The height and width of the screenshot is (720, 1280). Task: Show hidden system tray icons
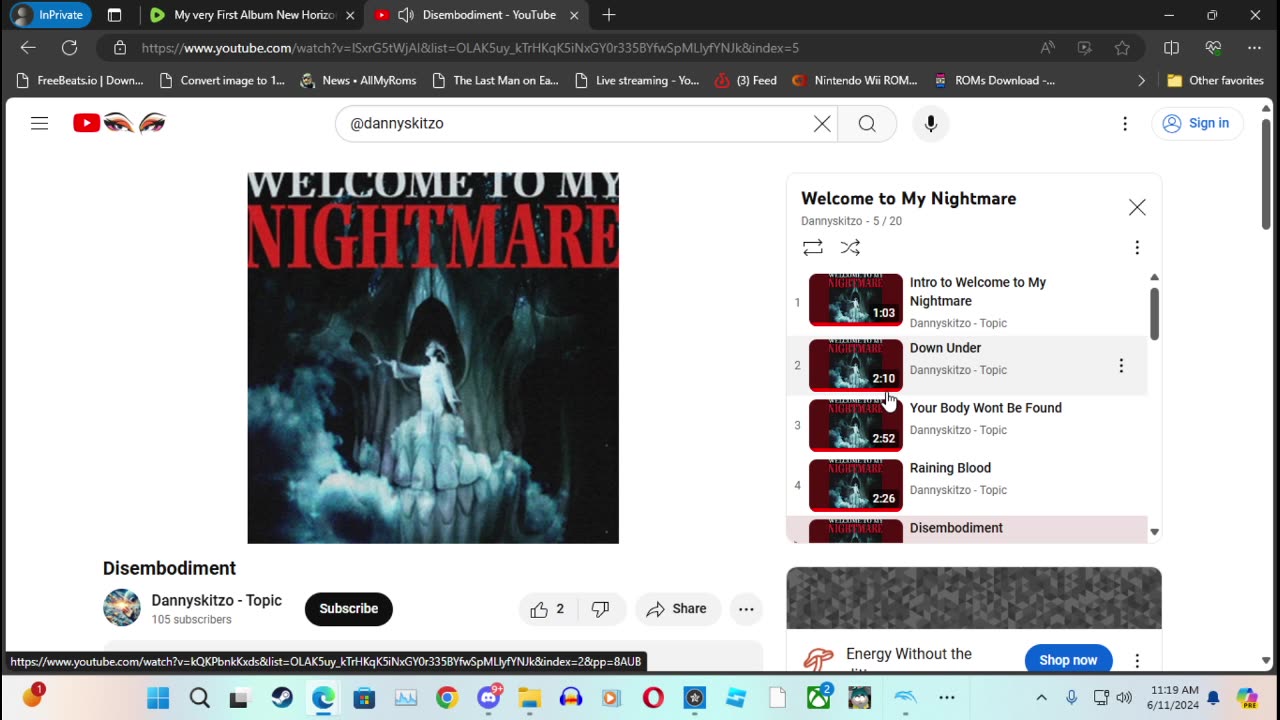tap(1041, 697)
